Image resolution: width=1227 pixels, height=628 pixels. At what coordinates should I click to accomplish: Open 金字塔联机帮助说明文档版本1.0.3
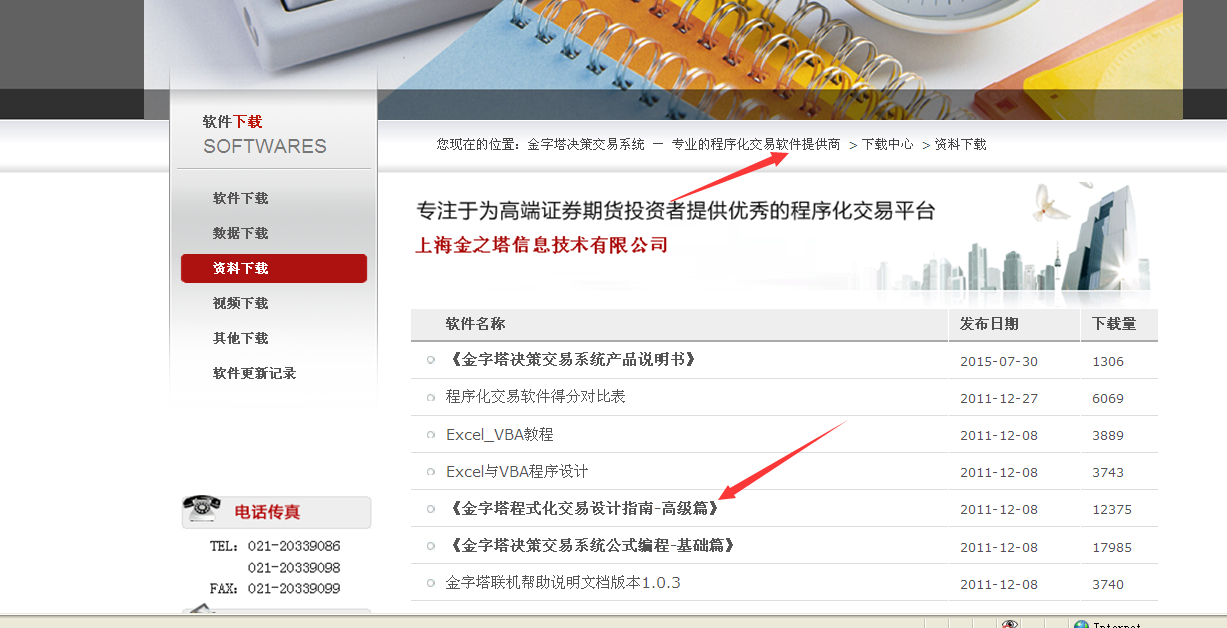click(x=563, y=583)
